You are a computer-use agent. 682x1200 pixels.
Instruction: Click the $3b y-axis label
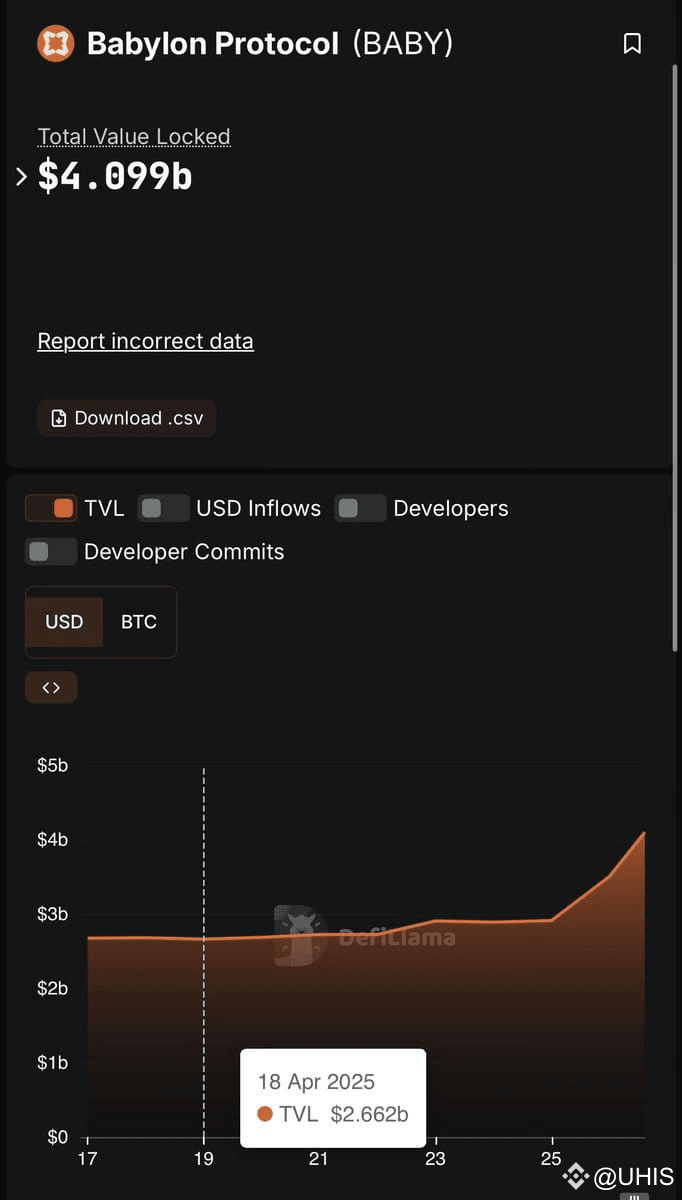[52, 914]
